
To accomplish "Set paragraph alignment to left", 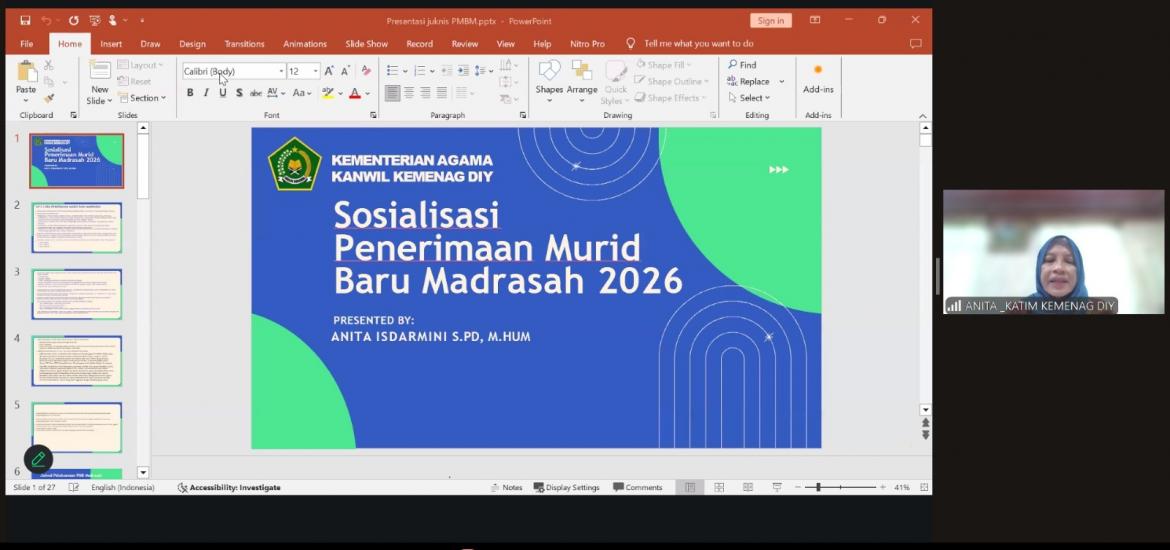I will pos(392,93).
